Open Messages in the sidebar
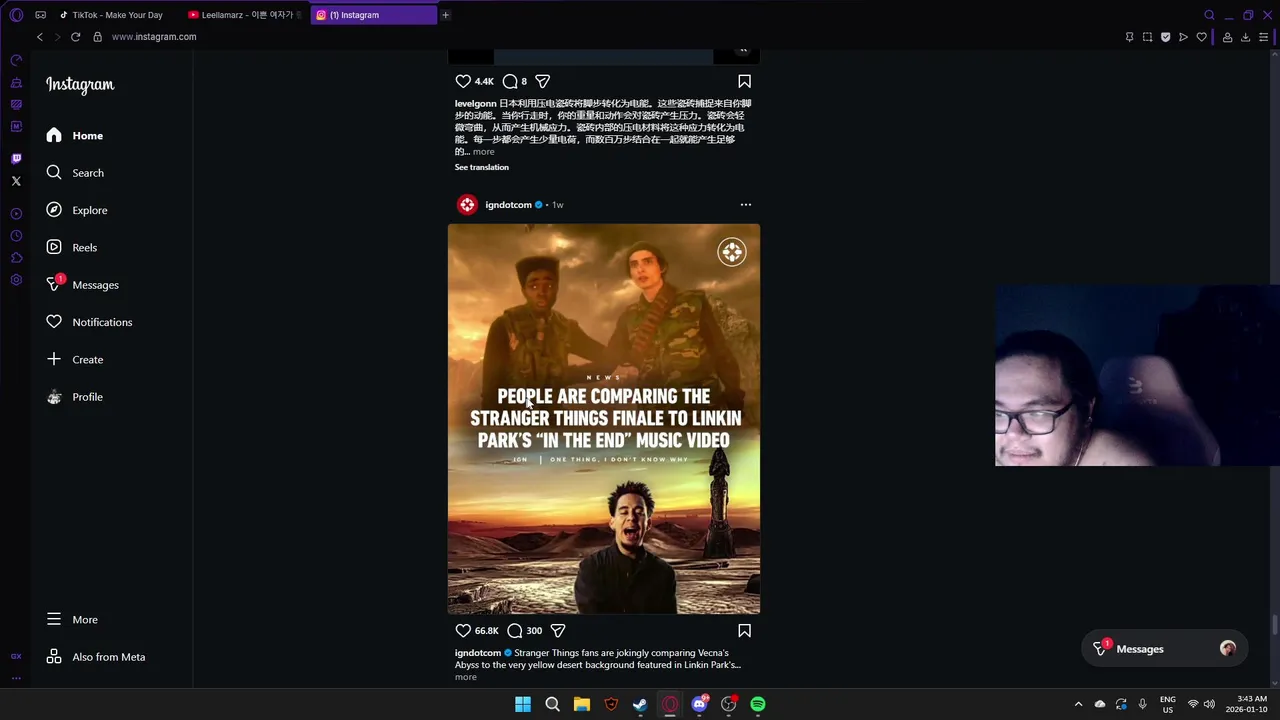The width and height of the screenshot is (1280, 720). click(x=82, y=285)
